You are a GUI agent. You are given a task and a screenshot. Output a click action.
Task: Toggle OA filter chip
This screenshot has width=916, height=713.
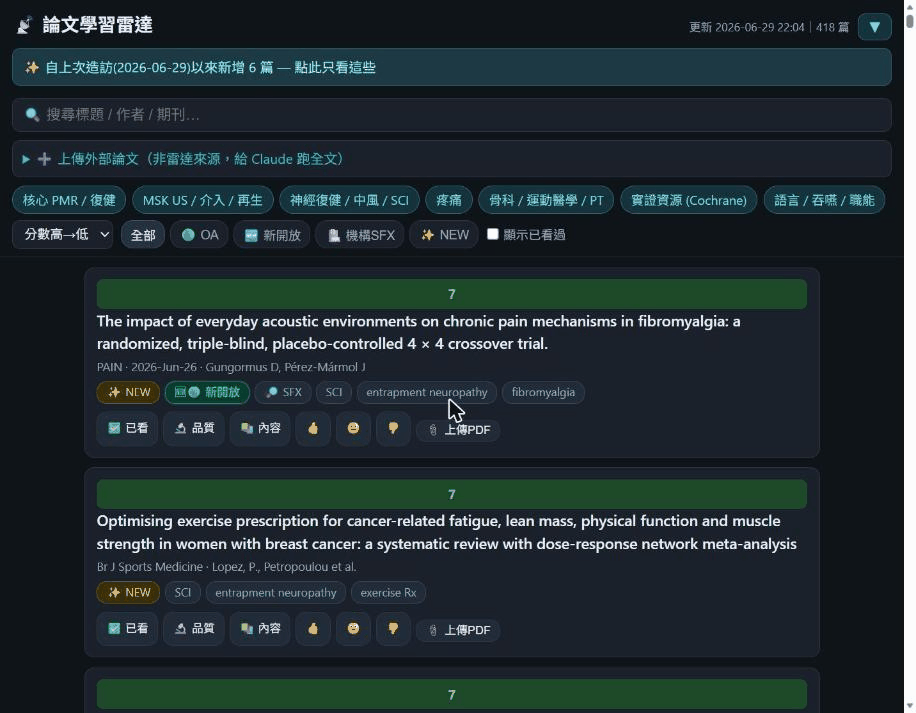199,235
